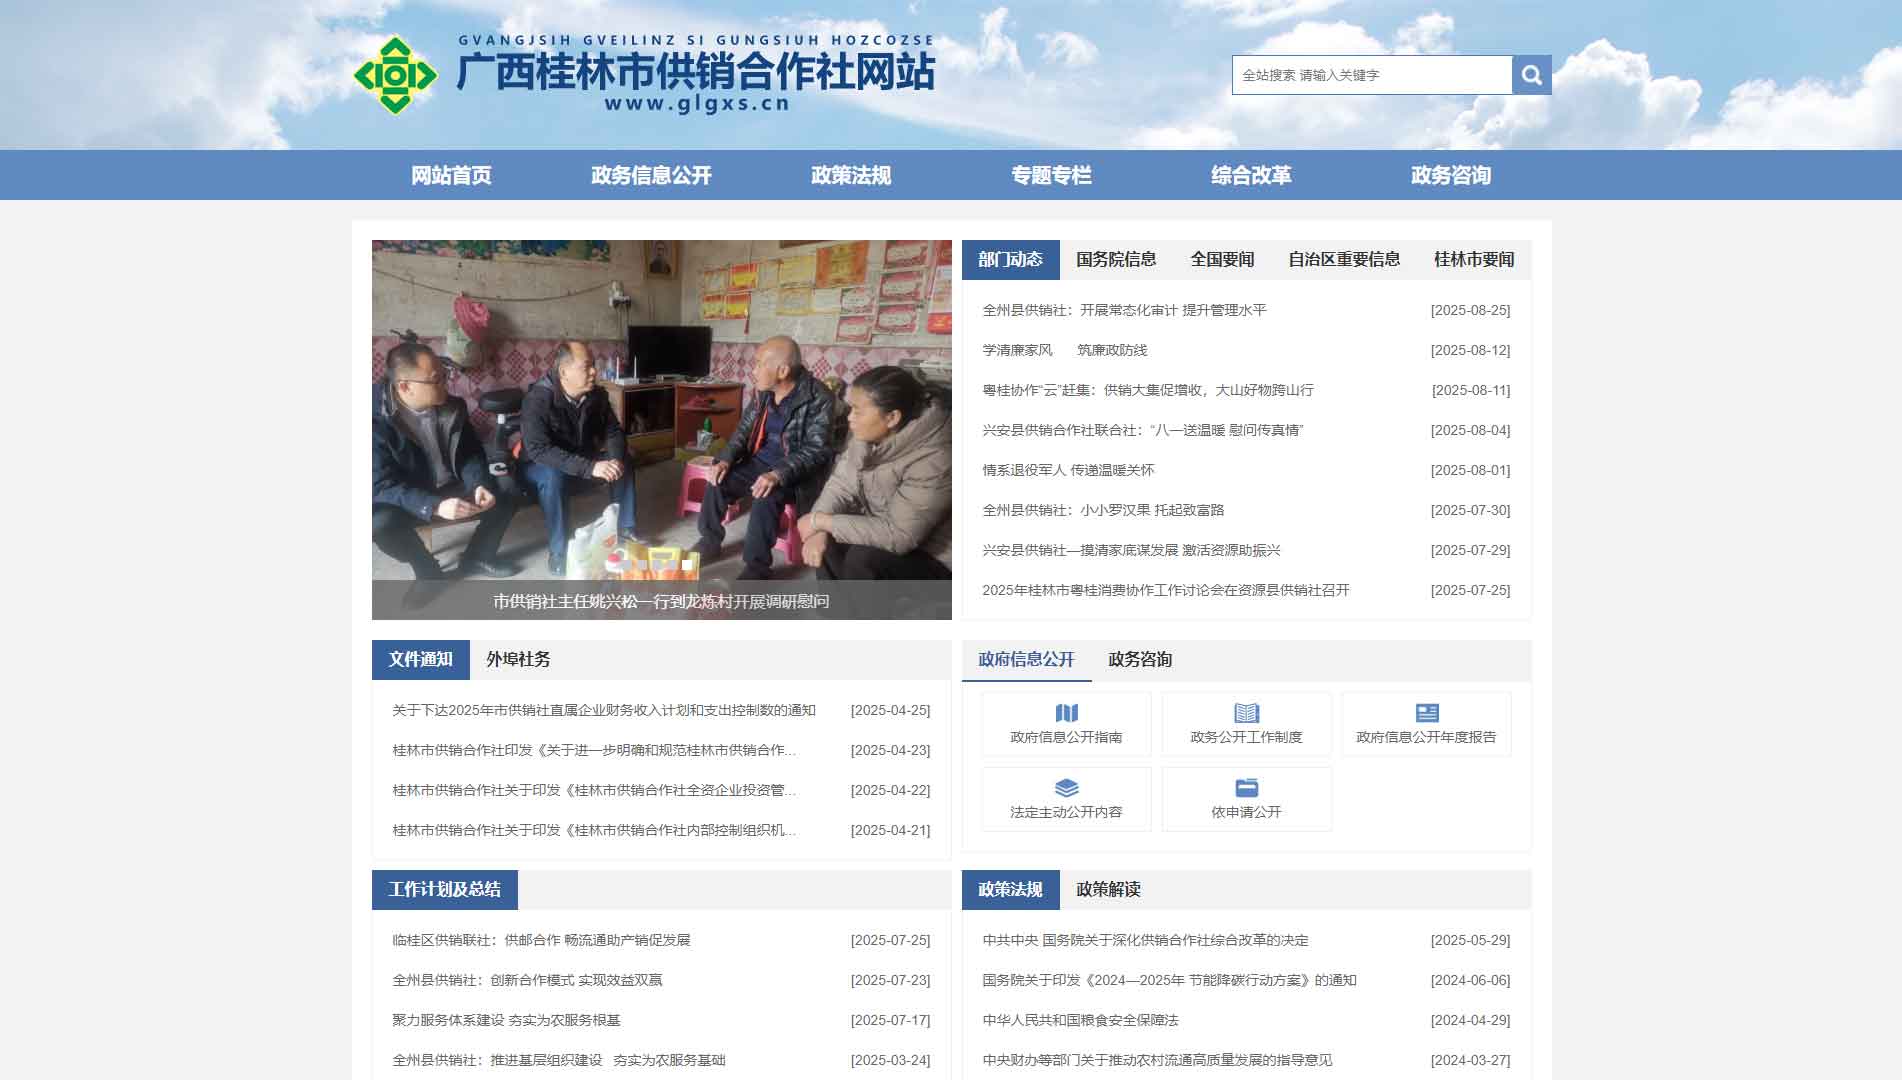Open policy 中央财办等部门关于推动农村流通高质量发展

click(1157, 1060)
